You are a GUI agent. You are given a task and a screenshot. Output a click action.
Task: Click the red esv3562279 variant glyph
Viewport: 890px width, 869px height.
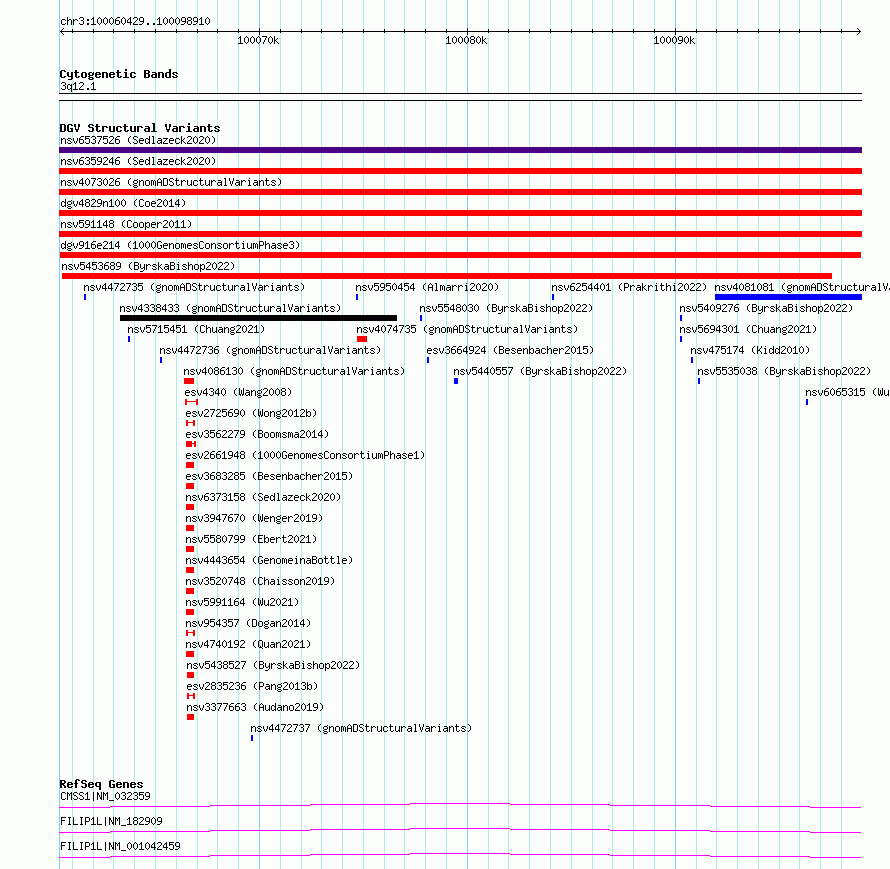pyautogui.click(x=191, y=444)
